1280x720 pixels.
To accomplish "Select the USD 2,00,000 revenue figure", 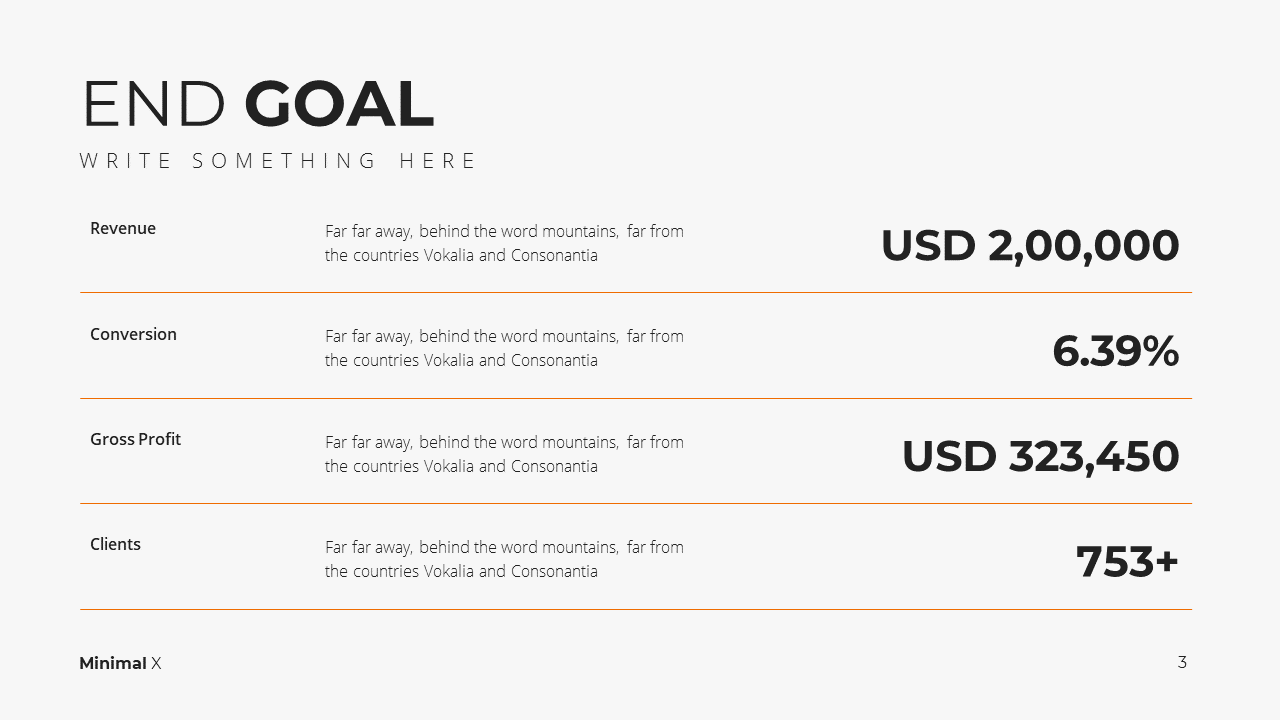I will point(1030,246).
